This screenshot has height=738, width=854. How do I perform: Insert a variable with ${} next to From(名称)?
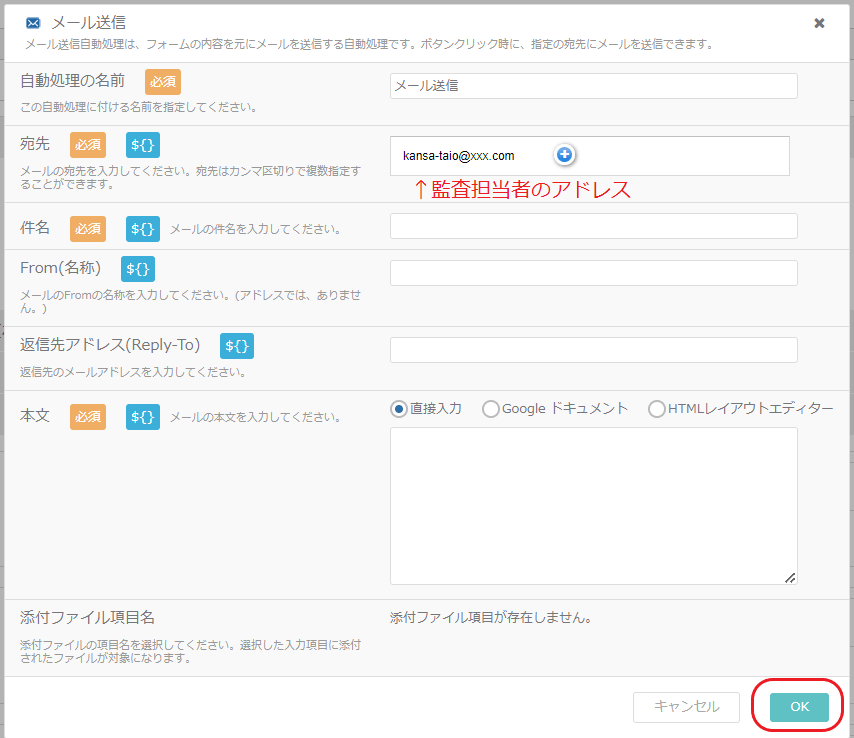[x=138, y=269]
